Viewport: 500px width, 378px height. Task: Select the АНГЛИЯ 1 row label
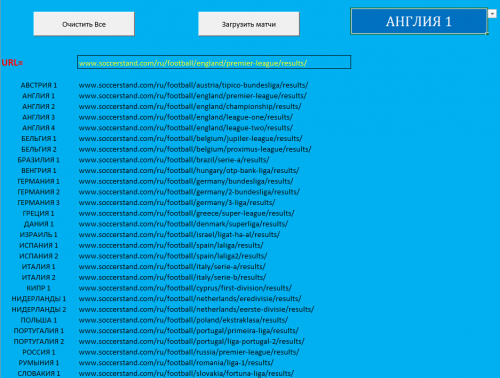point(39,96)
